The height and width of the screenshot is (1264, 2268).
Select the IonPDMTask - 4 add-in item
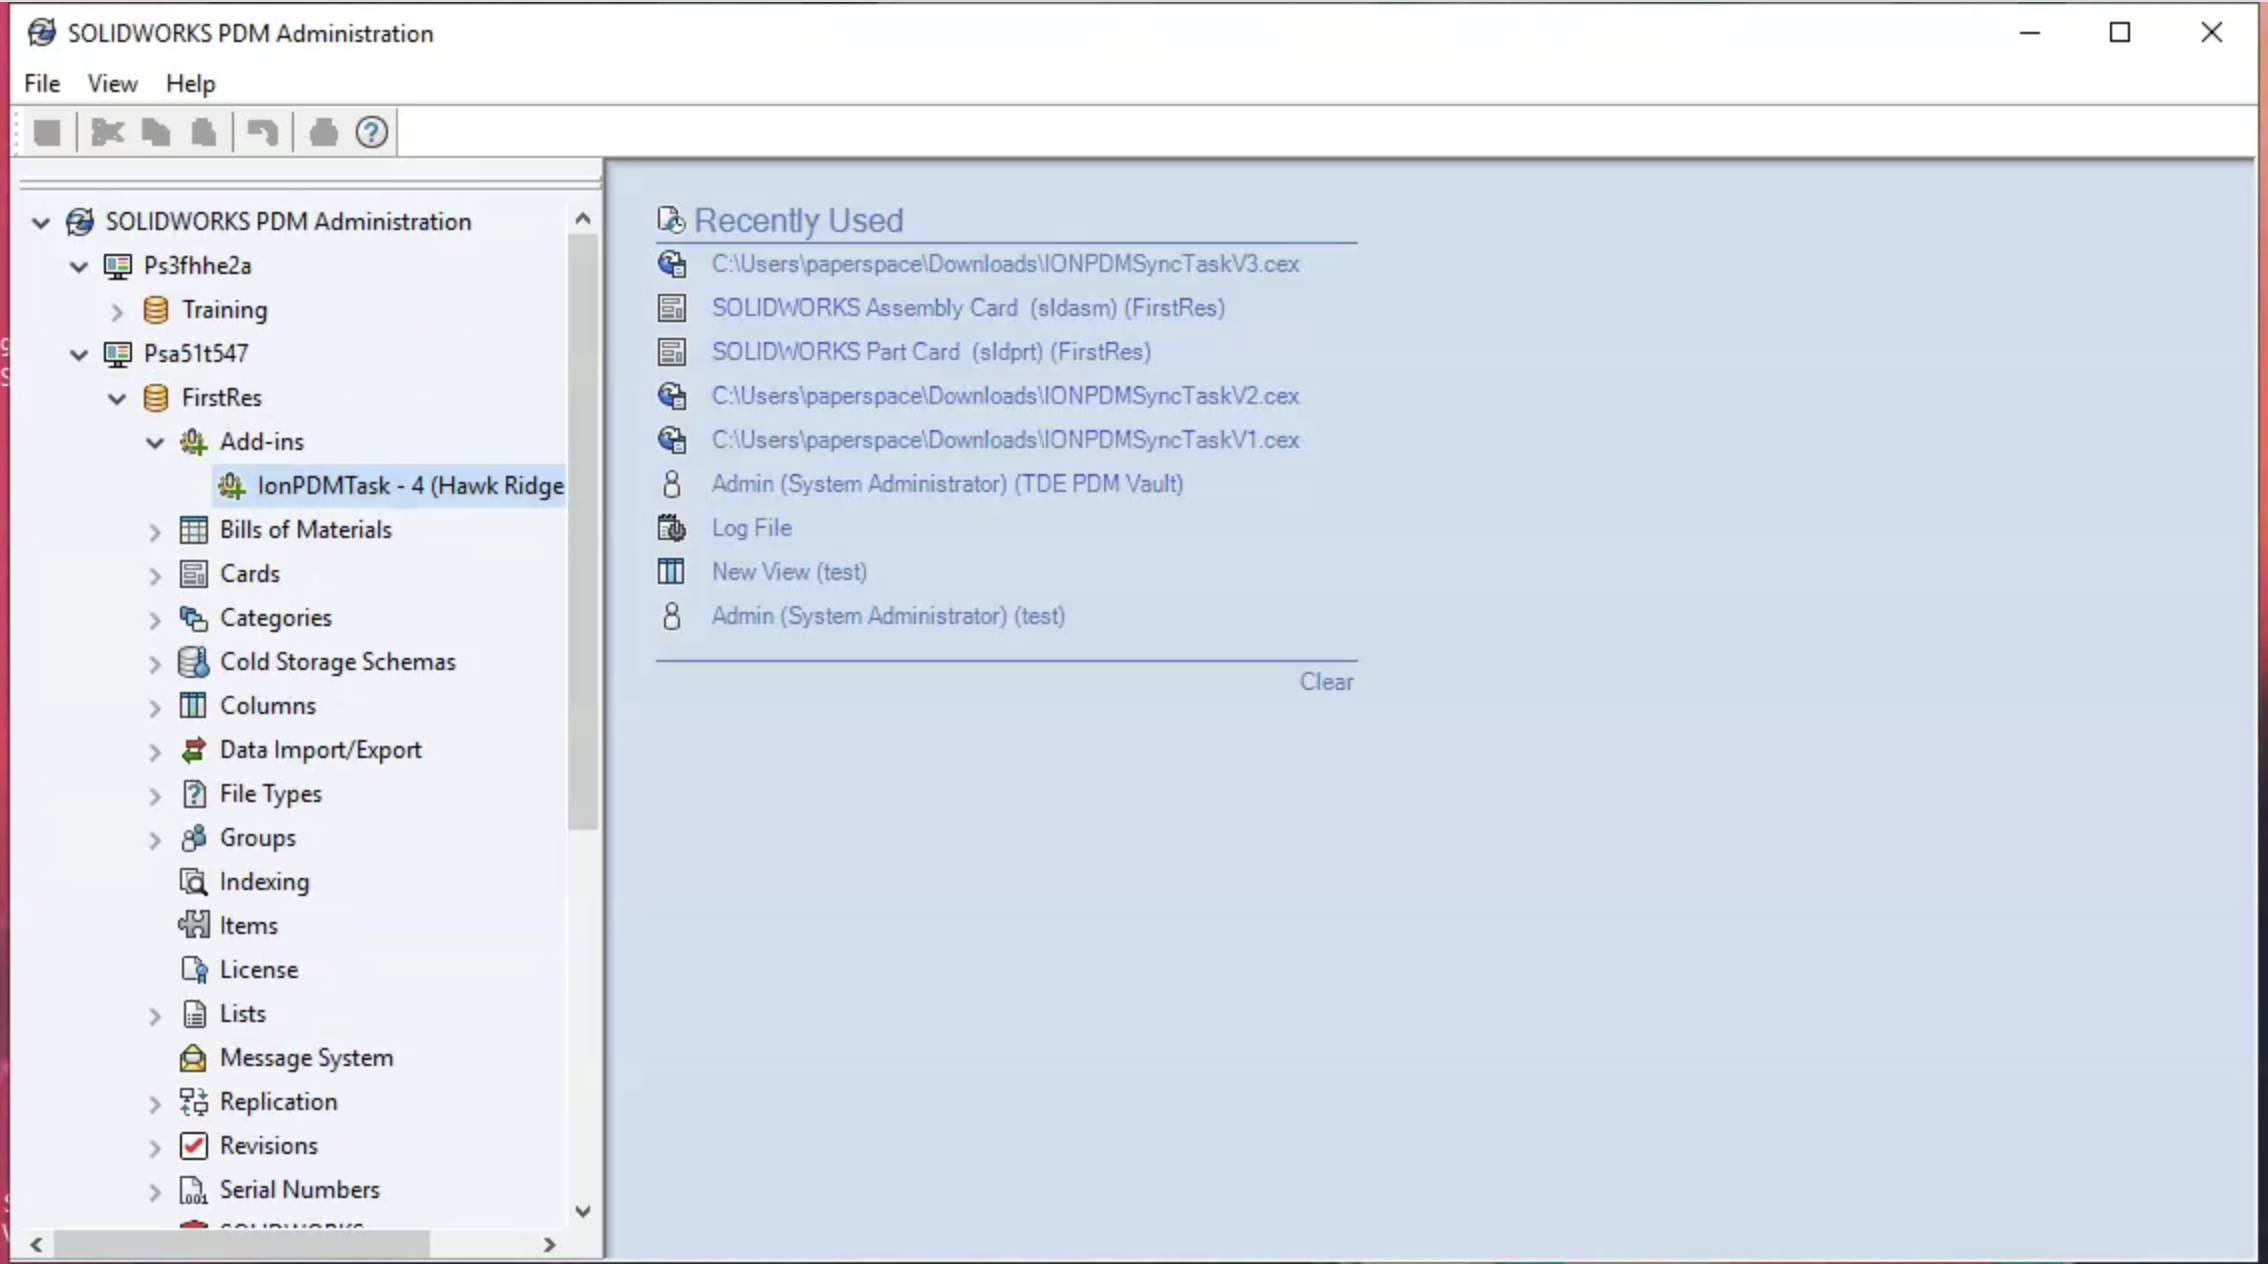click(x=410, y=486)
